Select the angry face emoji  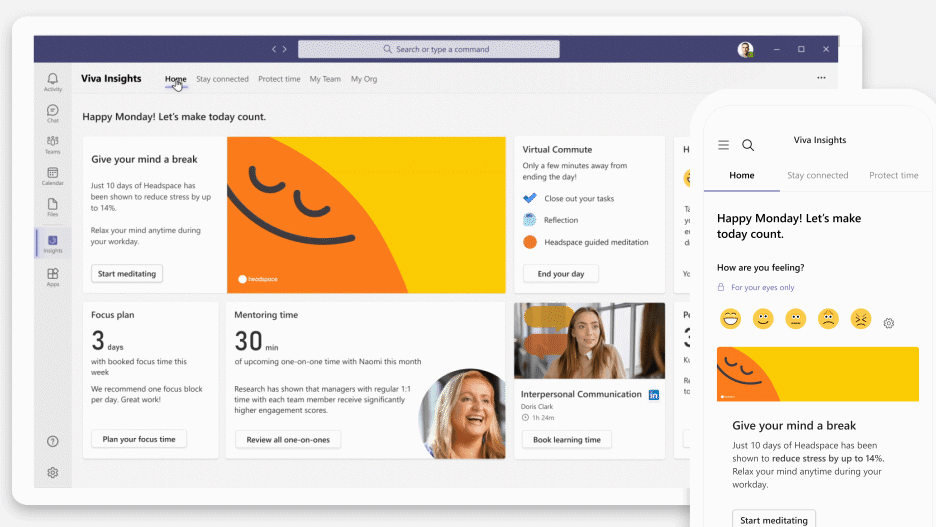point(861,319)
